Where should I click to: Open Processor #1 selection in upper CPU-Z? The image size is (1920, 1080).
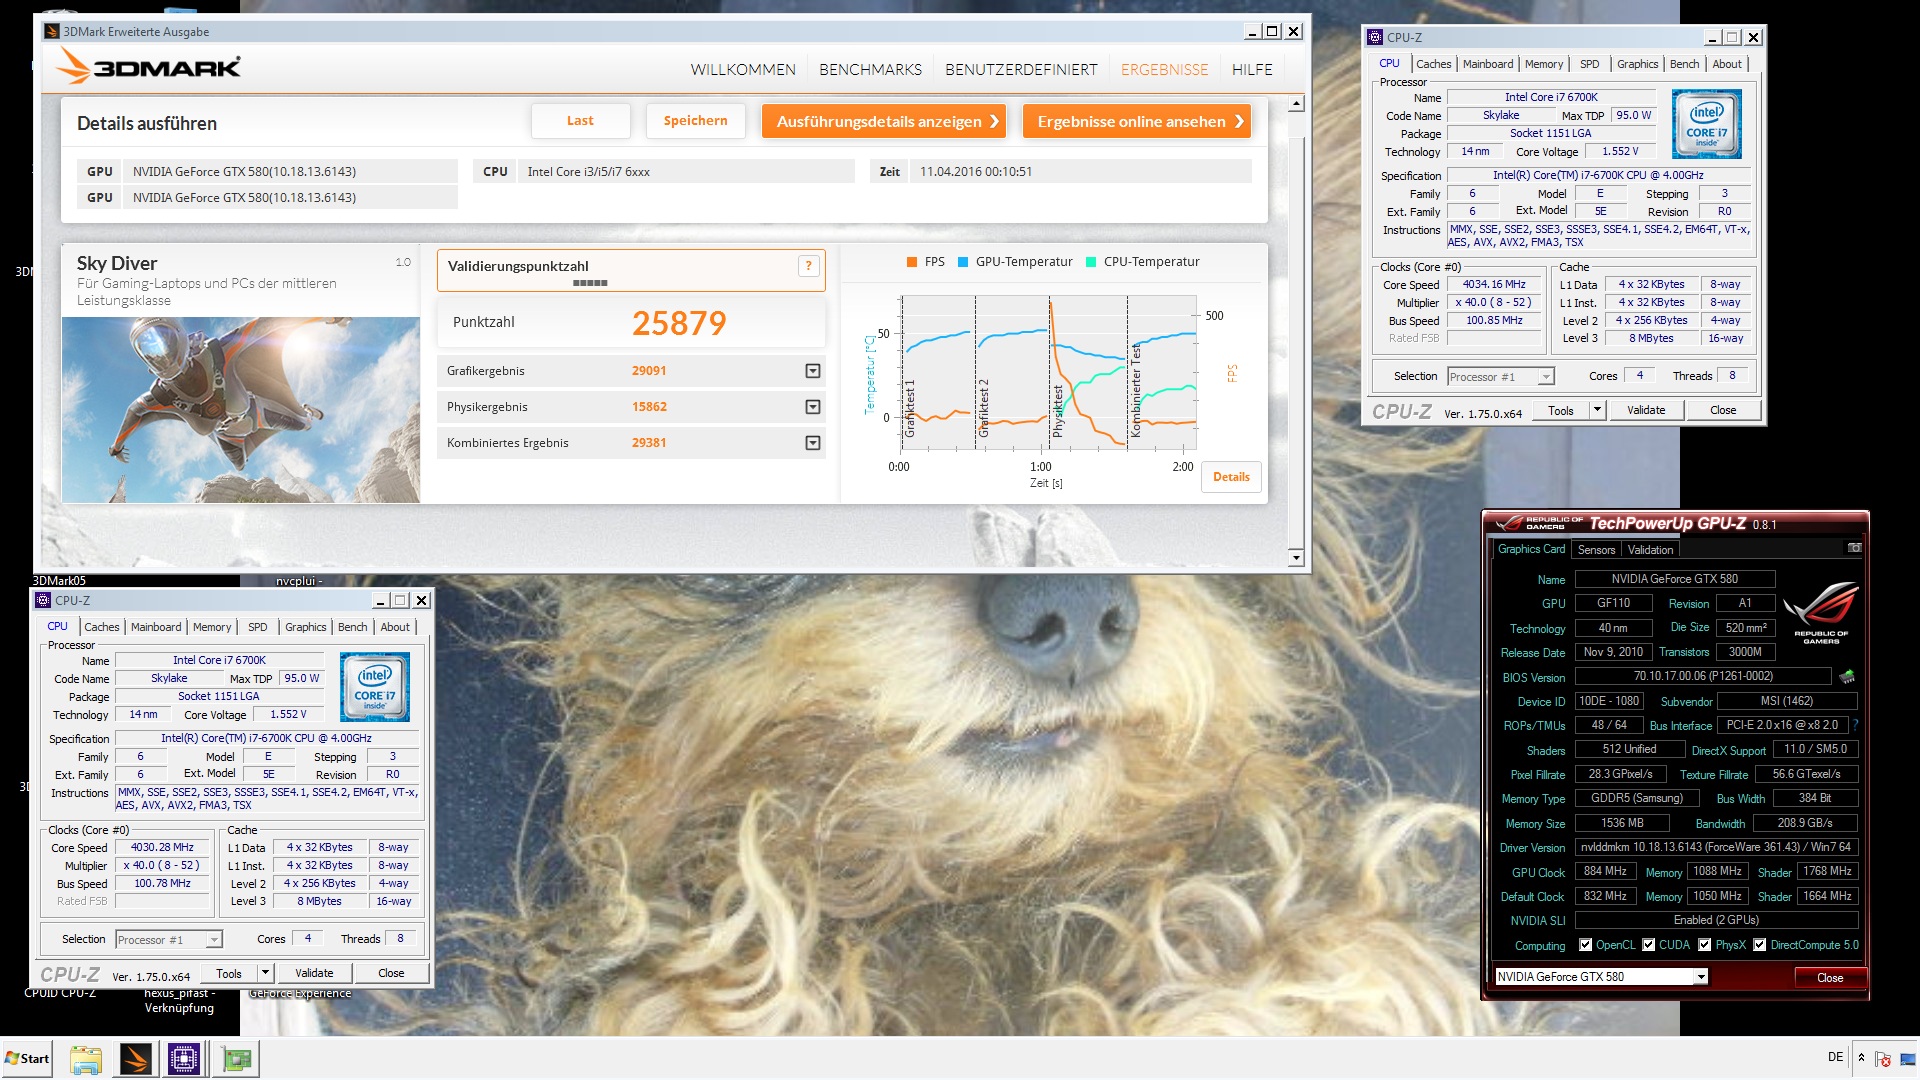click(x=1501, y=377)
